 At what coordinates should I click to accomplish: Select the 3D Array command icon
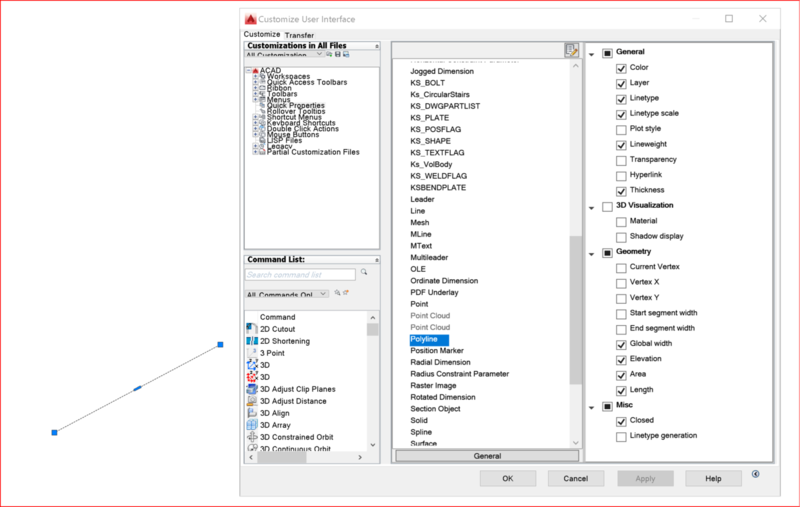coord(252,425)
